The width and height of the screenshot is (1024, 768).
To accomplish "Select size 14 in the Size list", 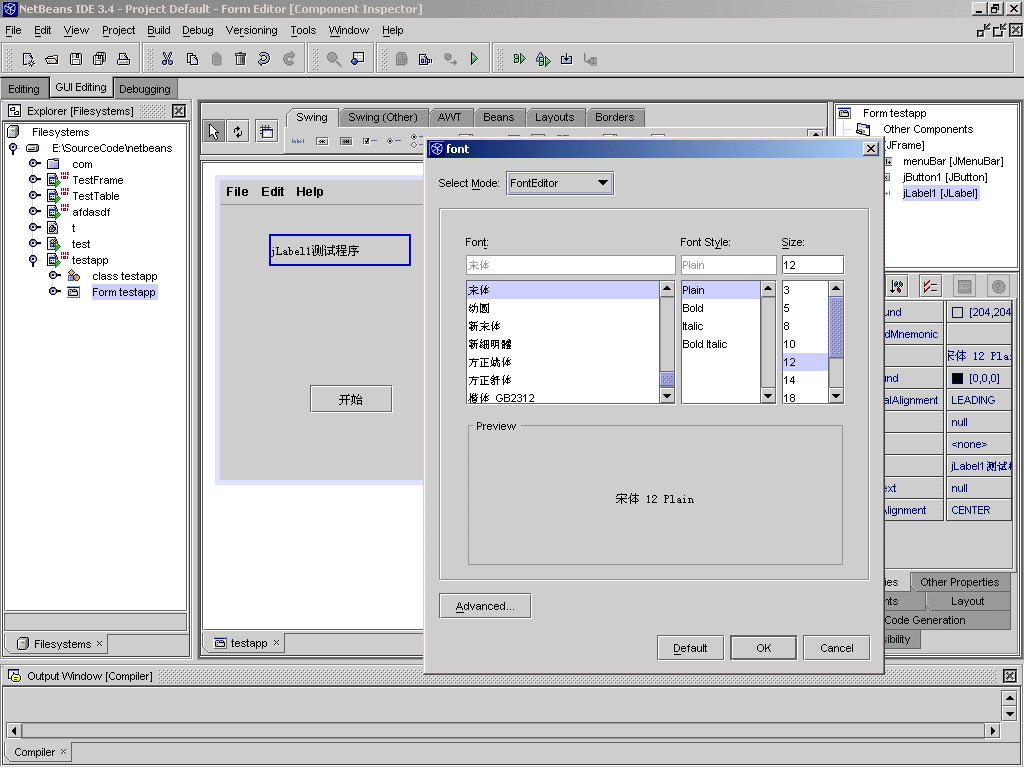I will (x=805, y=380).
